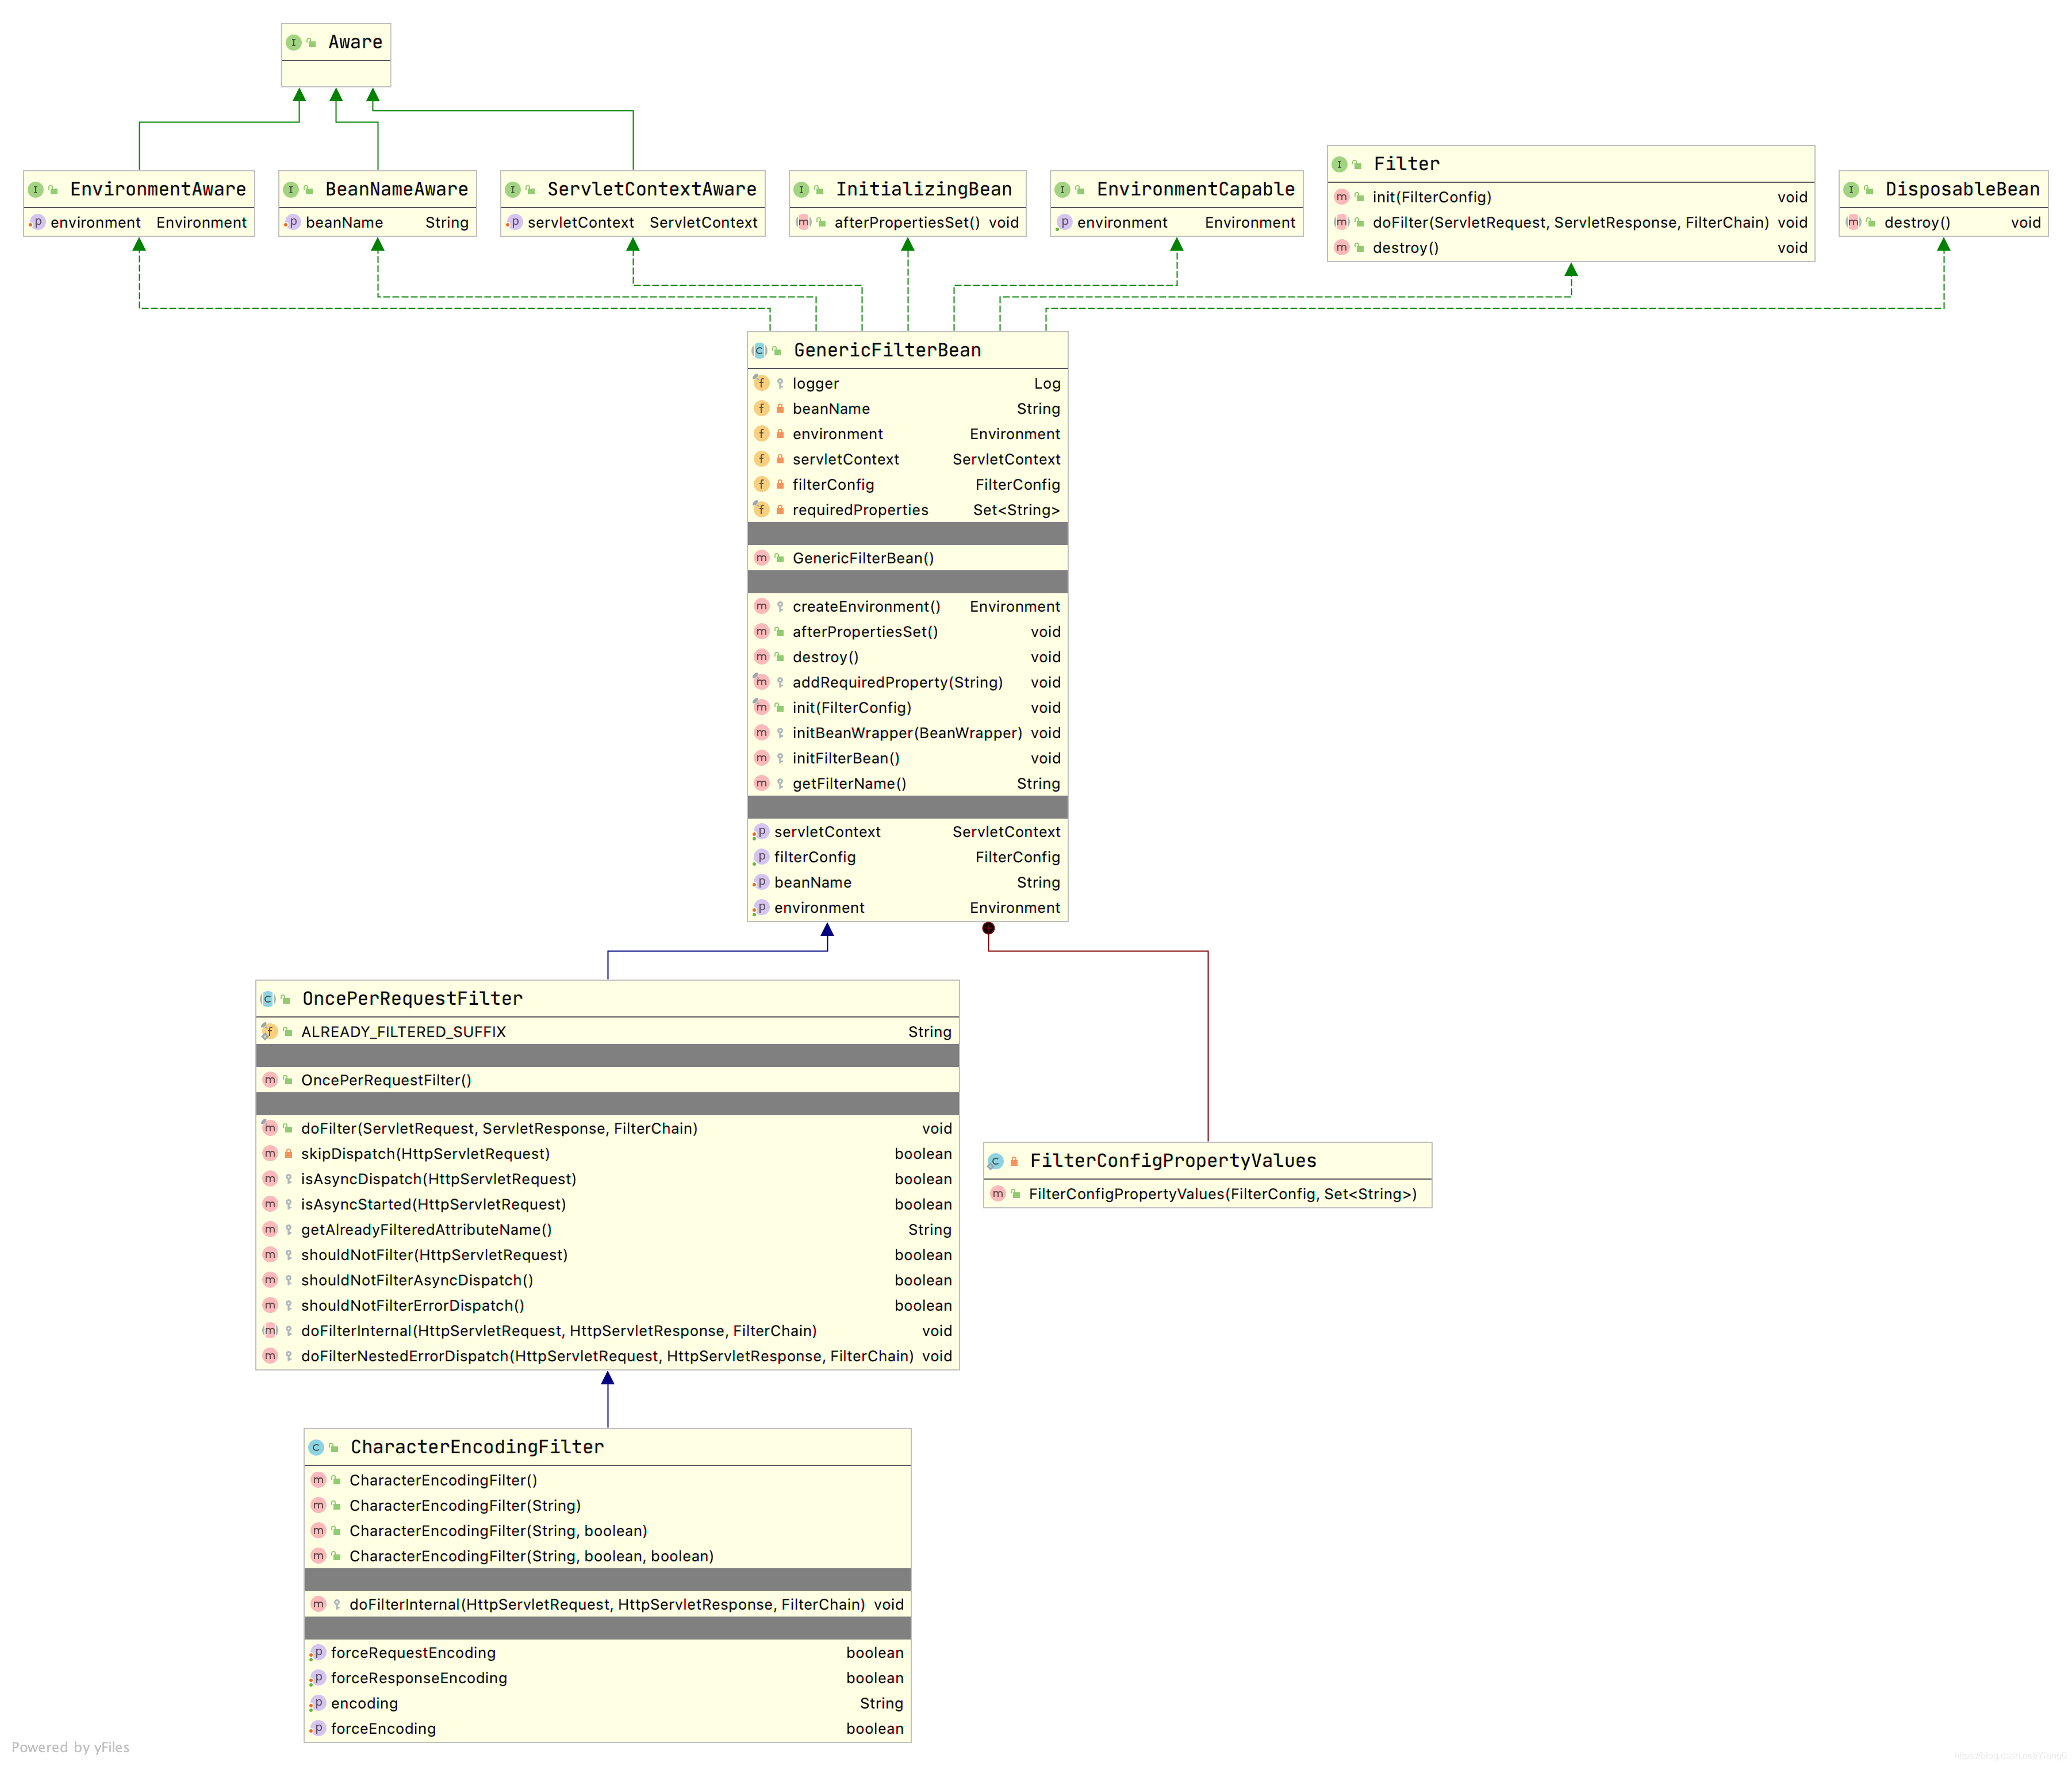The height and width of the screenshot is (1766, 2072).
Task: Click forceResponseEncoding property row
Action: (x=608, y=1678)
